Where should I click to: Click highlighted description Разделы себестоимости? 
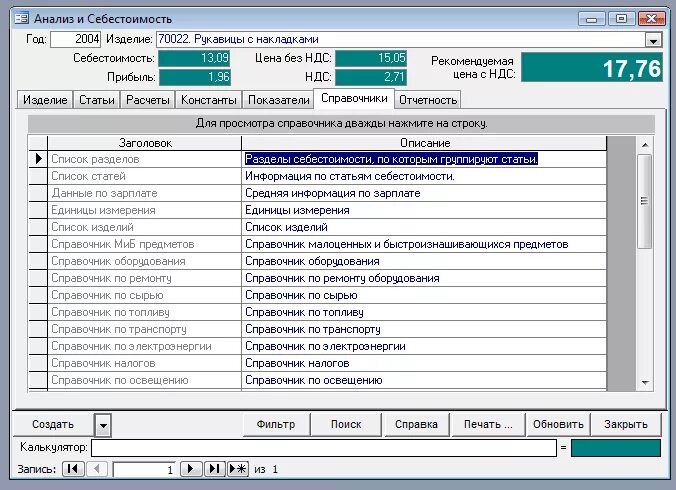391,159
